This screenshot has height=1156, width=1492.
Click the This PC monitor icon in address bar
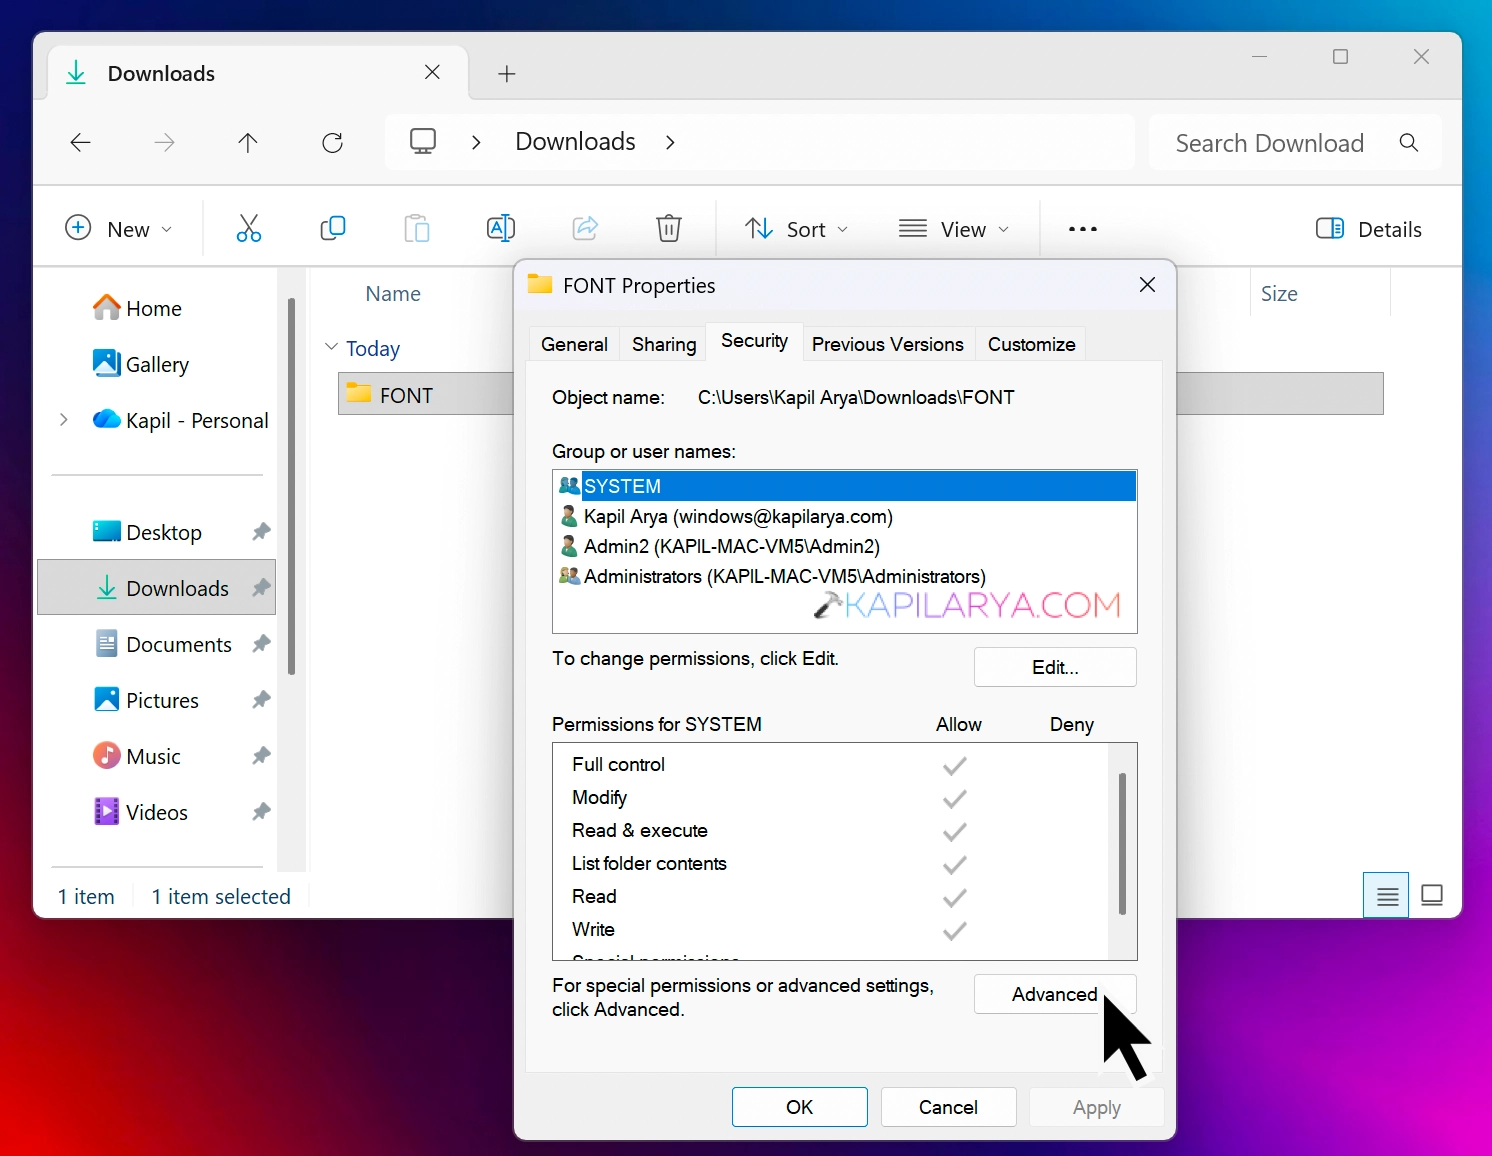[423, 142]
